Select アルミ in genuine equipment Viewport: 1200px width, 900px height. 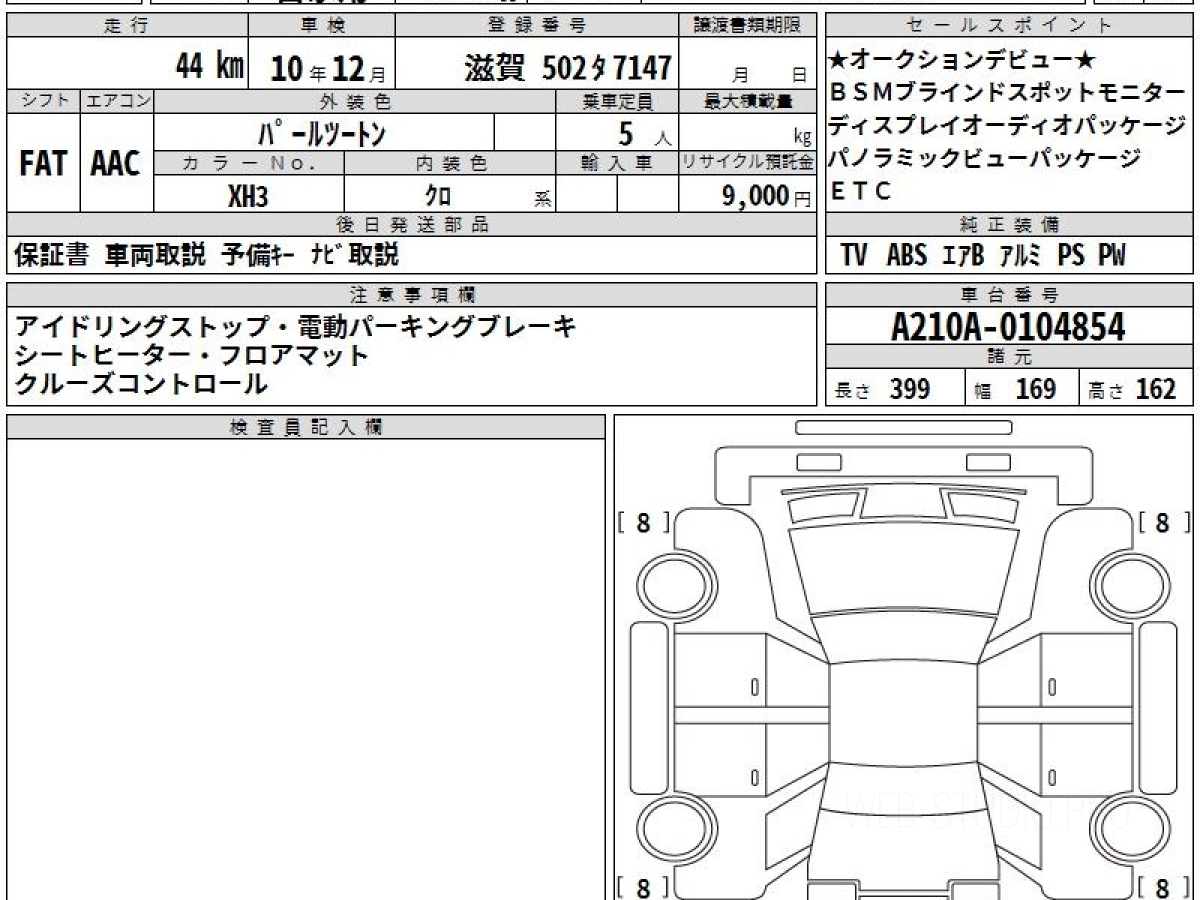tap(1022, 255)
